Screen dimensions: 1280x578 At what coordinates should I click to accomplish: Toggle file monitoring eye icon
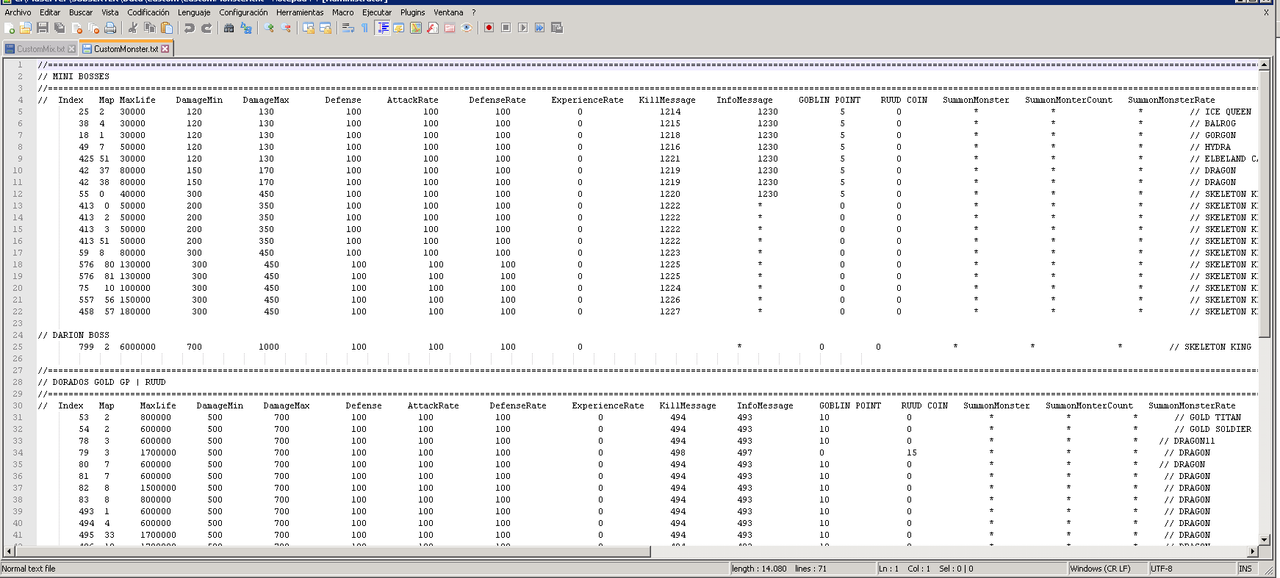(467, 28)
